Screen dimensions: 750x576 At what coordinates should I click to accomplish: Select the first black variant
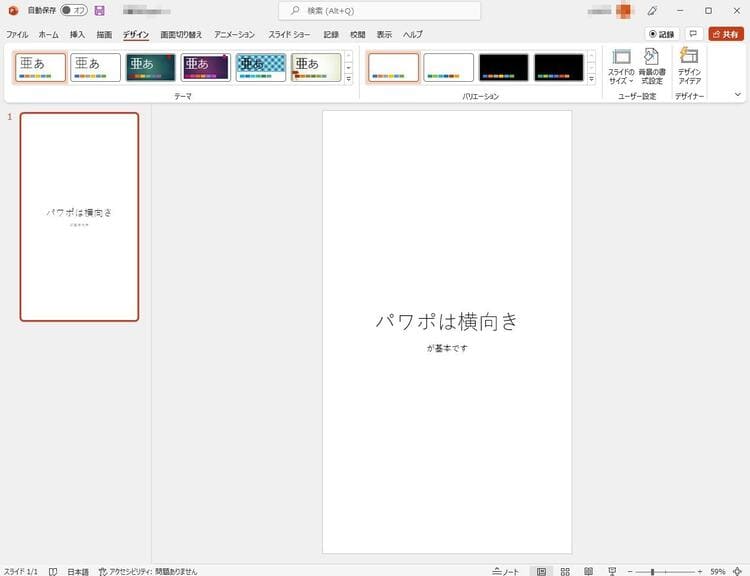coord(504,67)
